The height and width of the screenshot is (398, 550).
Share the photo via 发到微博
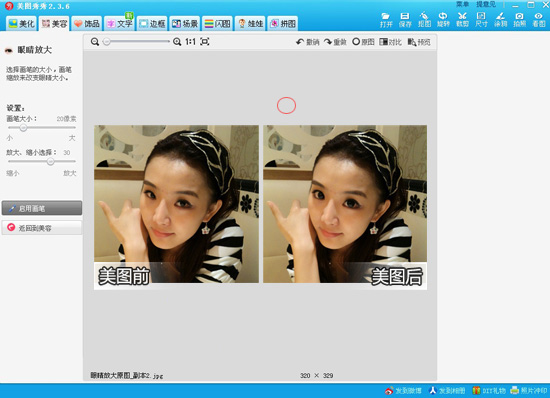403,391
